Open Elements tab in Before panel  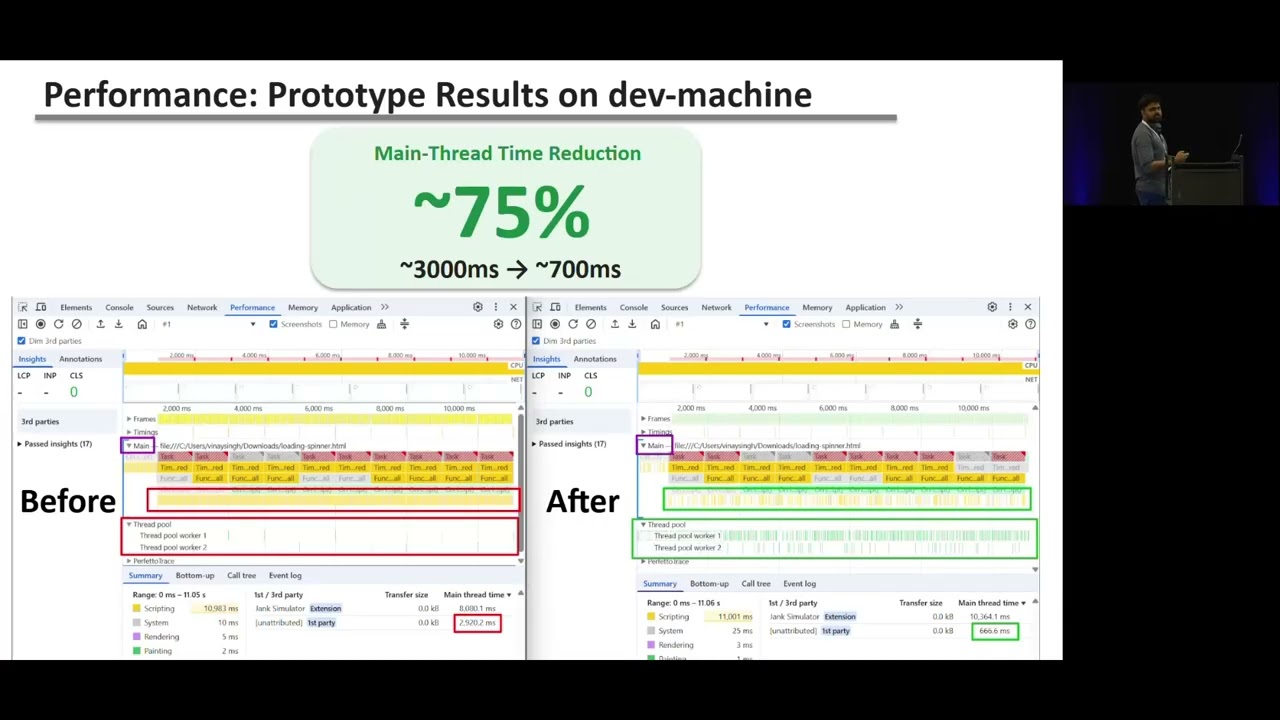(x=76, y=307)
